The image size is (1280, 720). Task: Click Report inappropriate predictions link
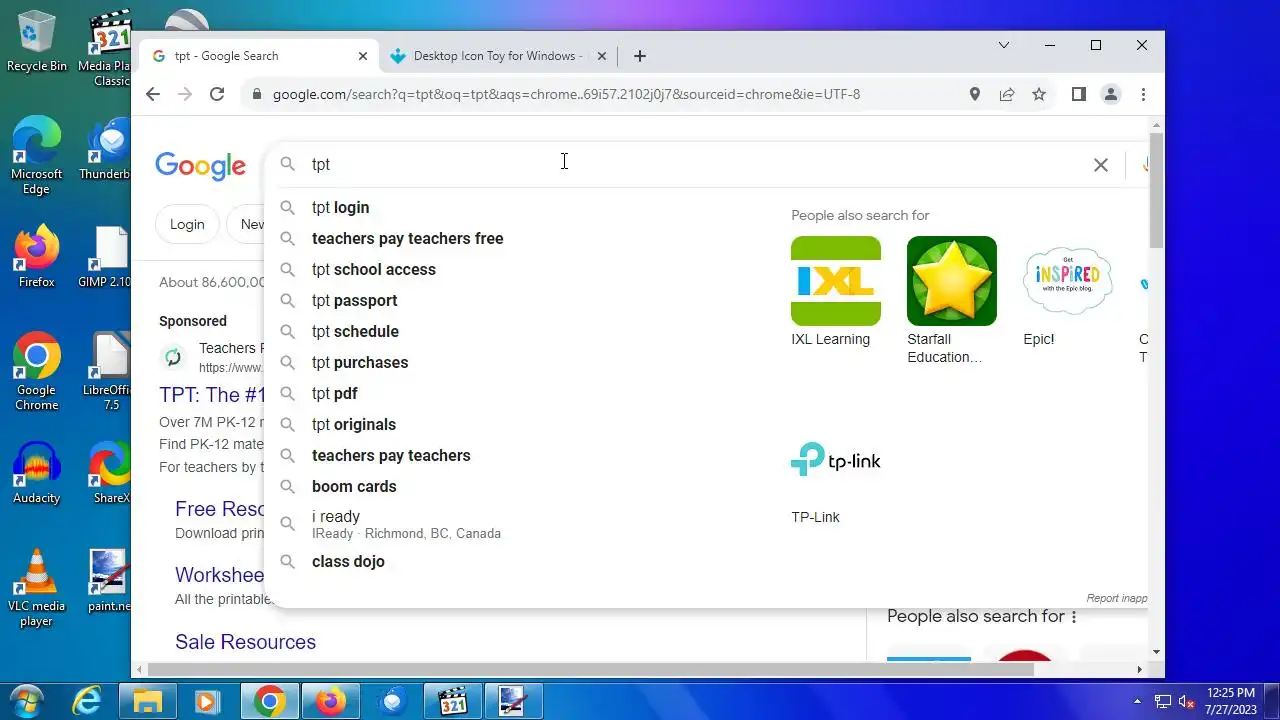tap(1117, 598)
